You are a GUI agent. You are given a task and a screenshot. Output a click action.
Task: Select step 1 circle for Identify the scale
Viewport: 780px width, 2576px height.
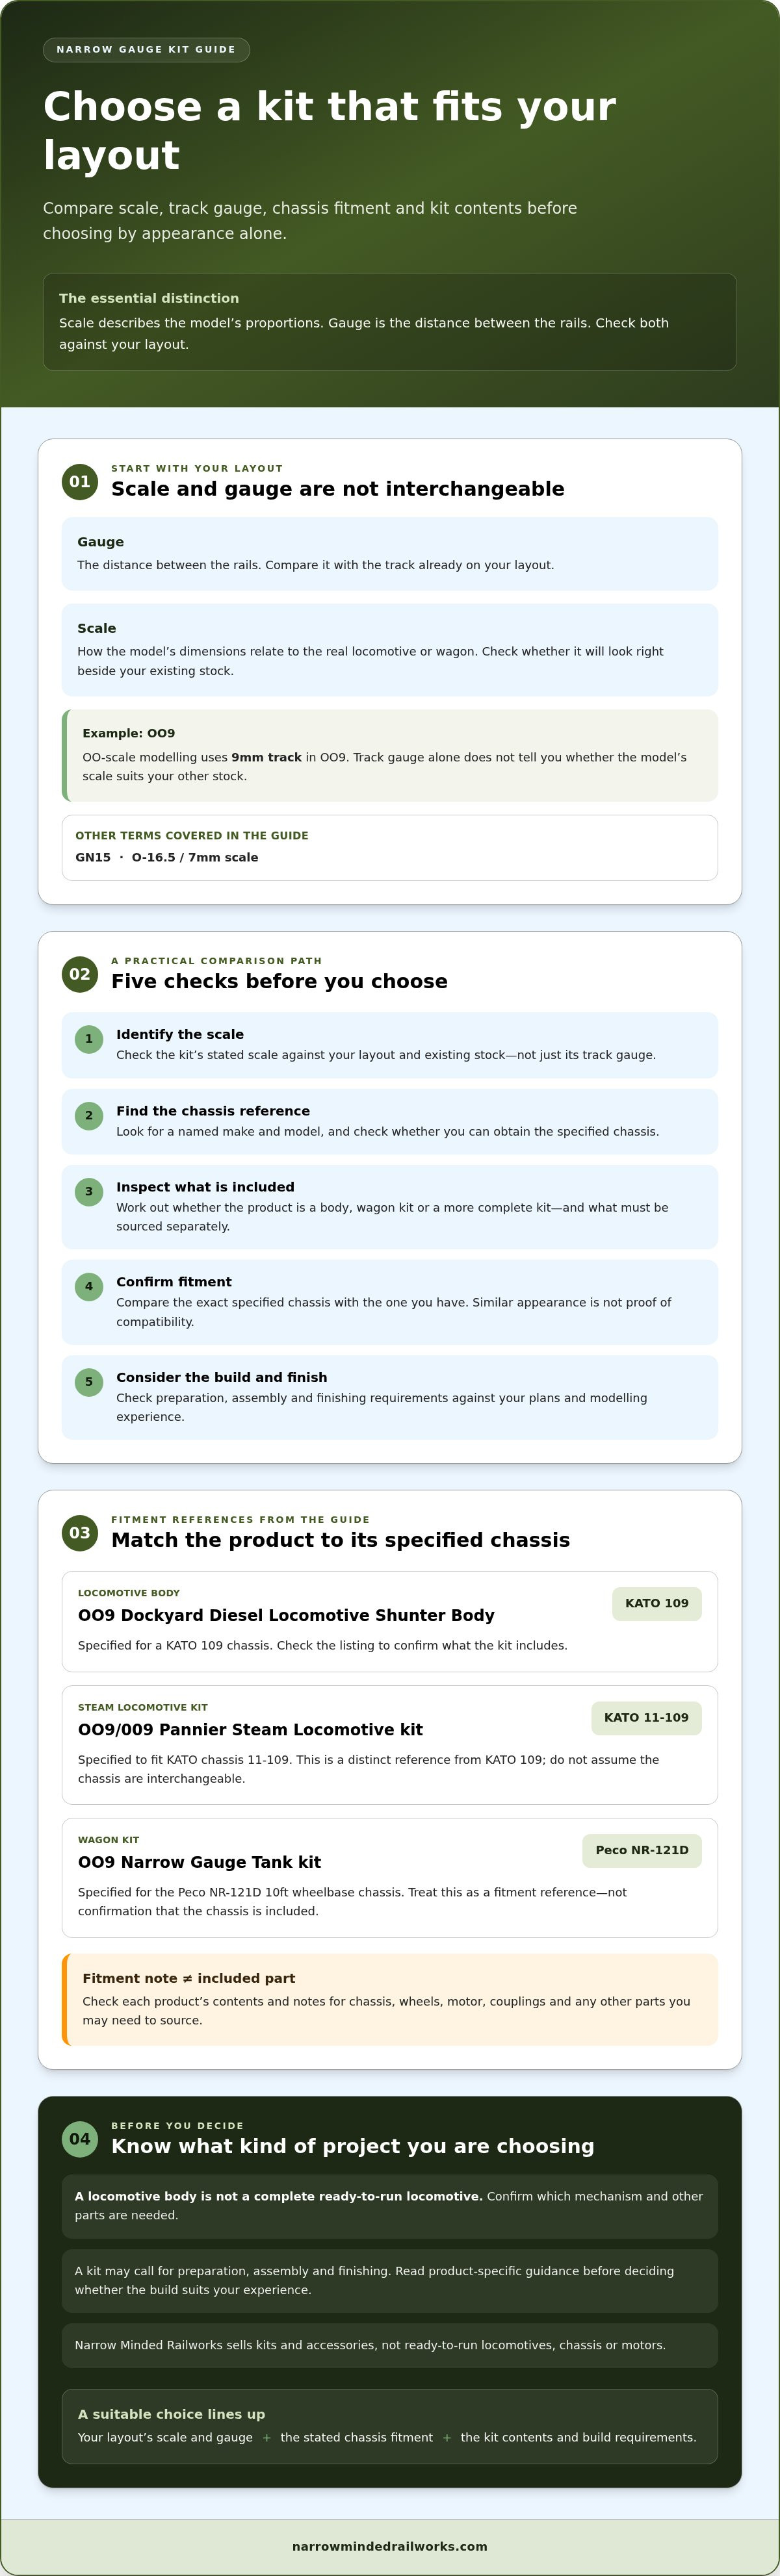(x=89, y=1039)
